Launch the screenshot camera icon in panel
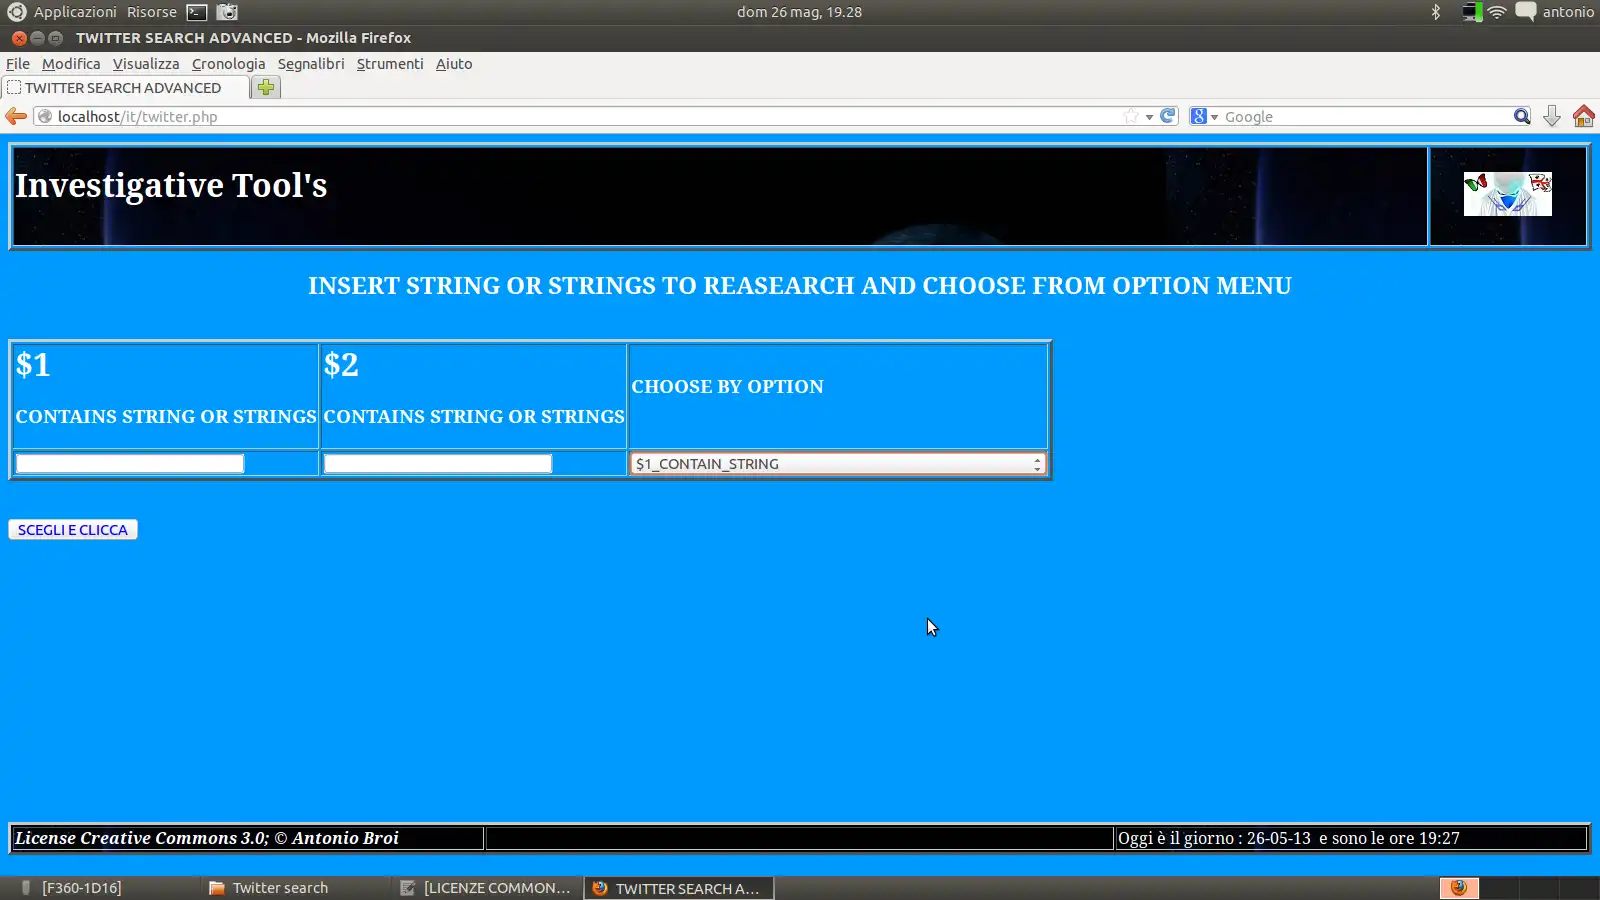This screenshot has width=1600, height=900. (x=228, y=12)
